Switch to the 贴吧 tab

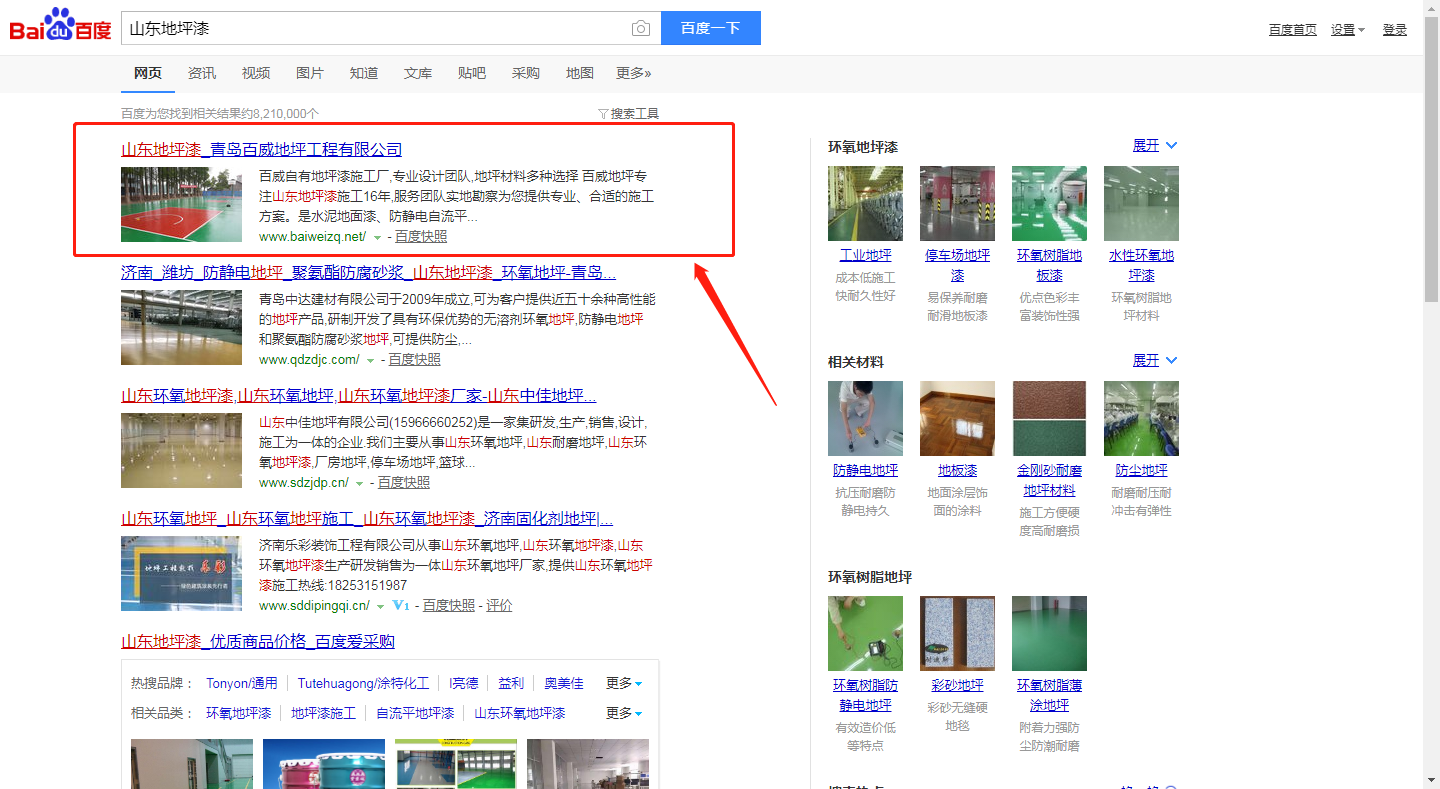click(x=472, y=73)
